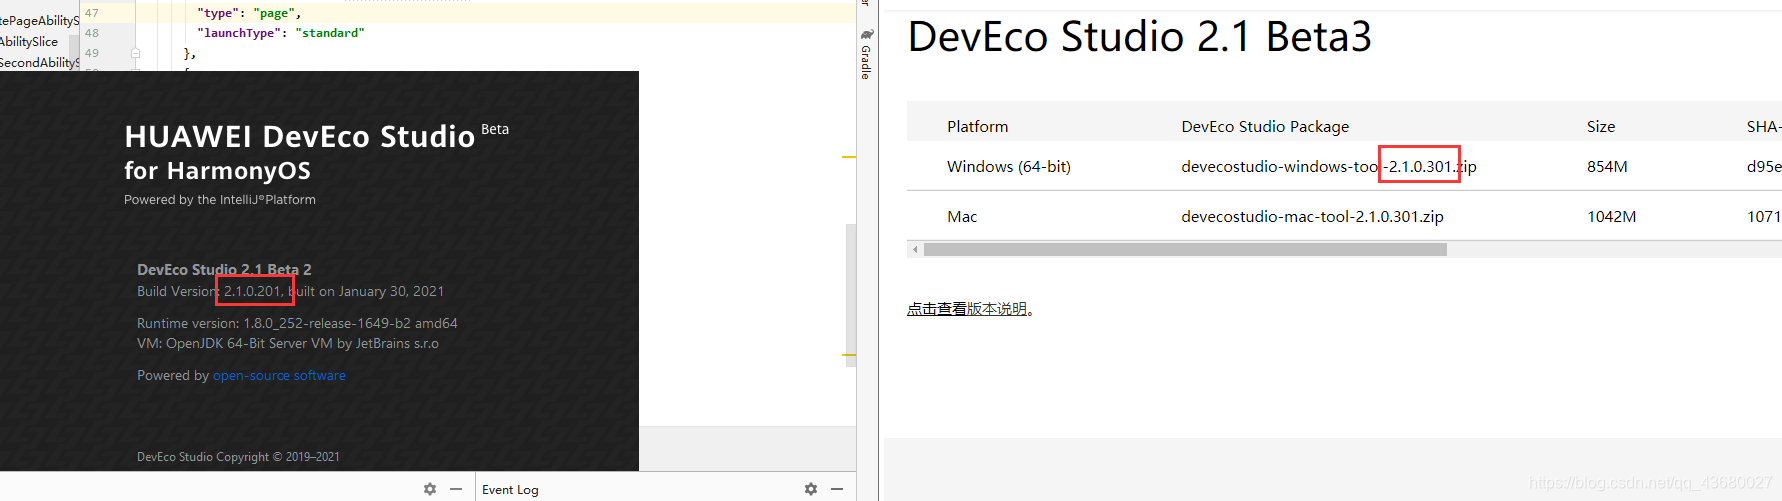Click the download table horizontal scrollbar thumb
This screenshot has height=501, width=1782.
click(x=1185, y=249)
